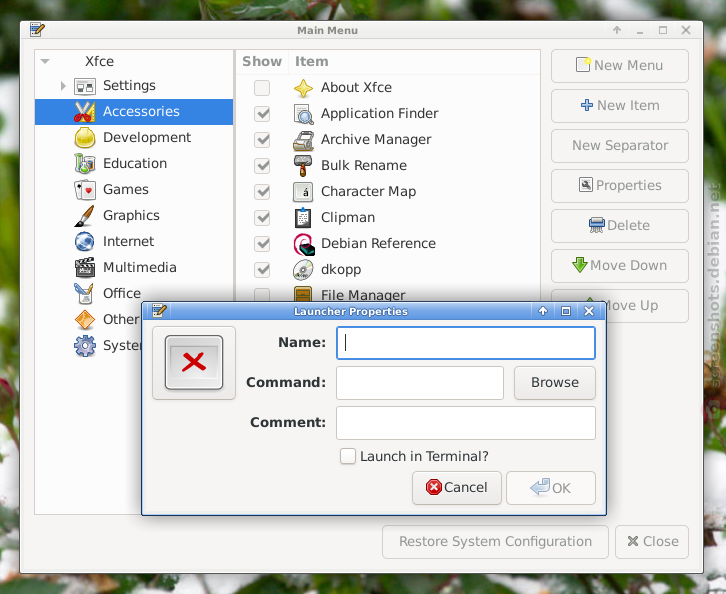Toggle Archive Manager show checkbox
726x594 pixels.
click(x=262, y=140)
